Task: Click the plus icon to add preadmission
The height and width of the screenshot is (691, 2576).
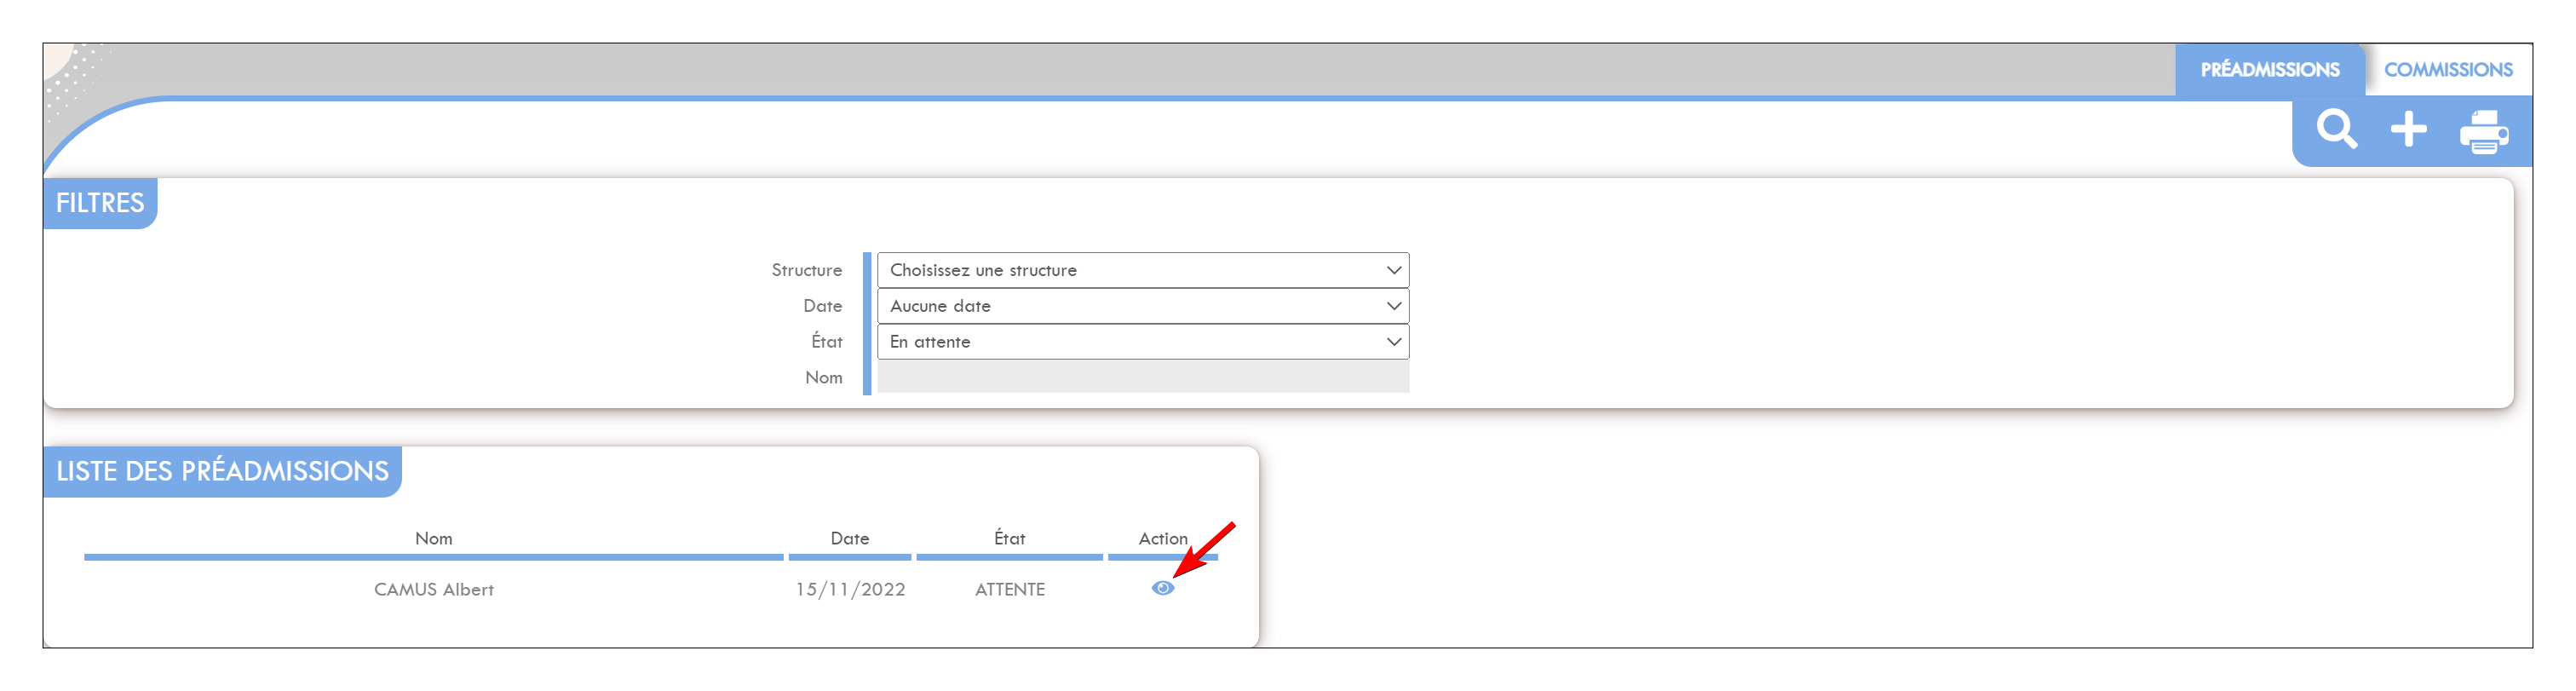Action: [2408, 130]
